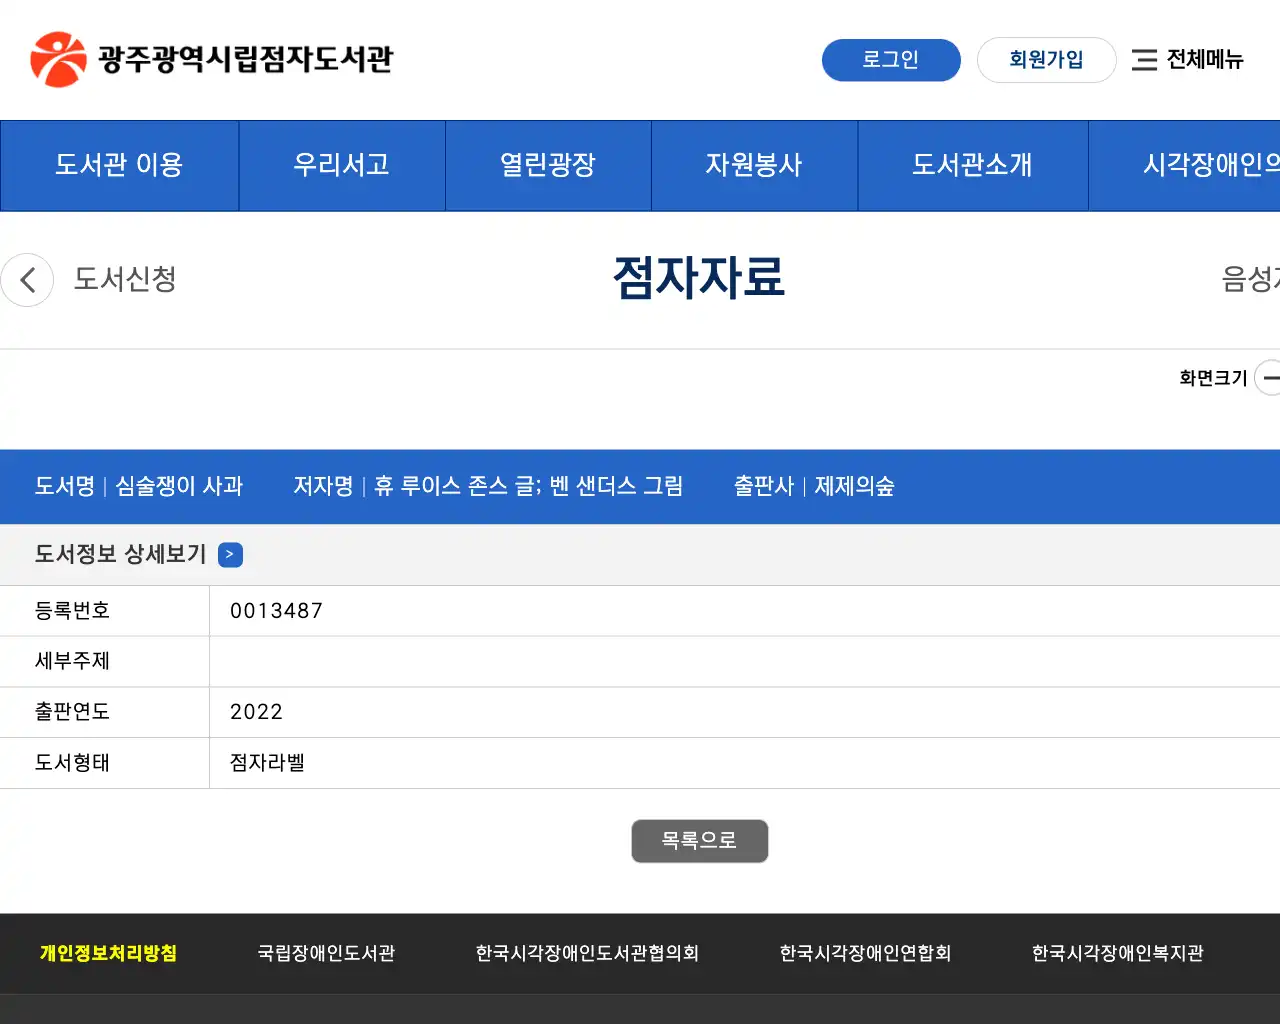This screenshot has width=1280, height=1024.
Task: Select the 로그인 button
Action: (891, 60)
